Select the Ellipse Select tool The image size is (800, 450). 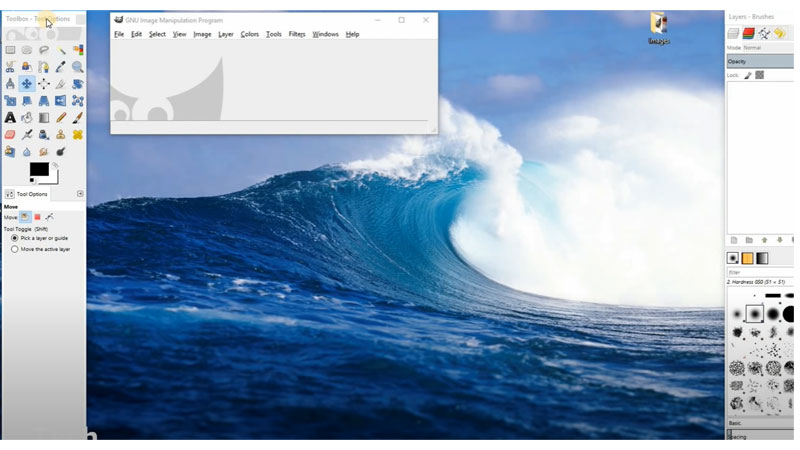pos(27,50)
